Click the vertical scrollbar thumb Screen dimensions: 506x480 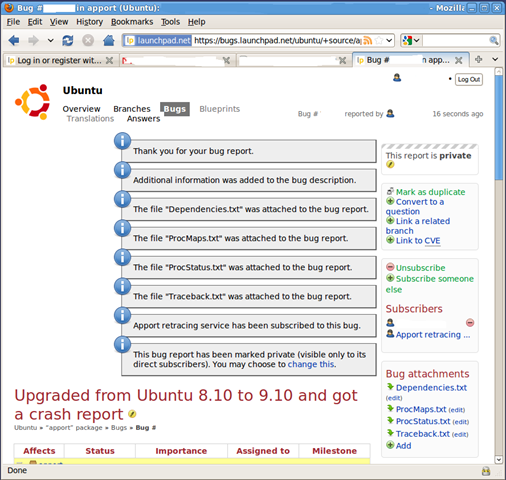coord(499,127)
